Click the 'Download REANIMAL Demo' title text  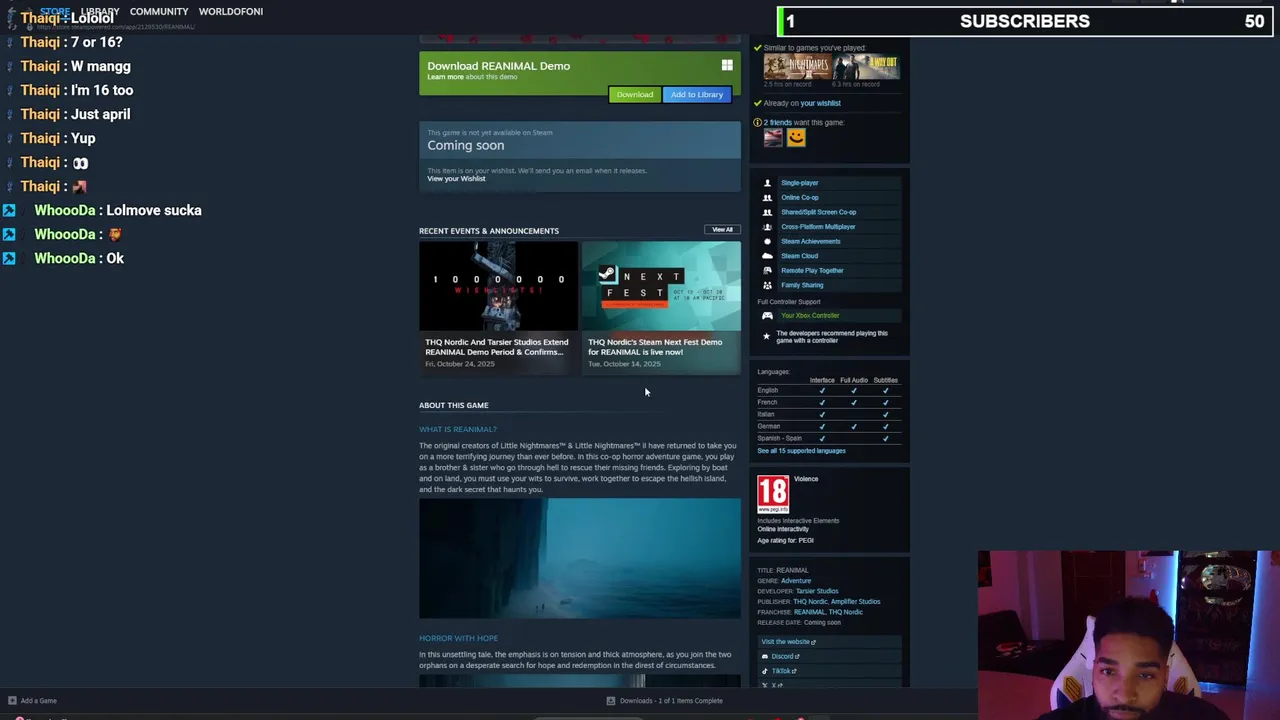(498, 66)
